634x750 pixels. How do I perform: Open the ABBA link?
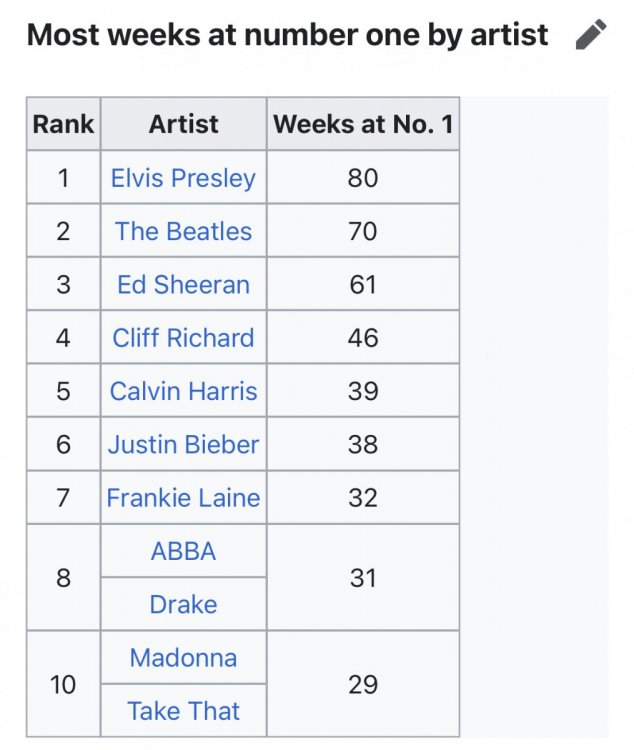(x=183, y=551)
